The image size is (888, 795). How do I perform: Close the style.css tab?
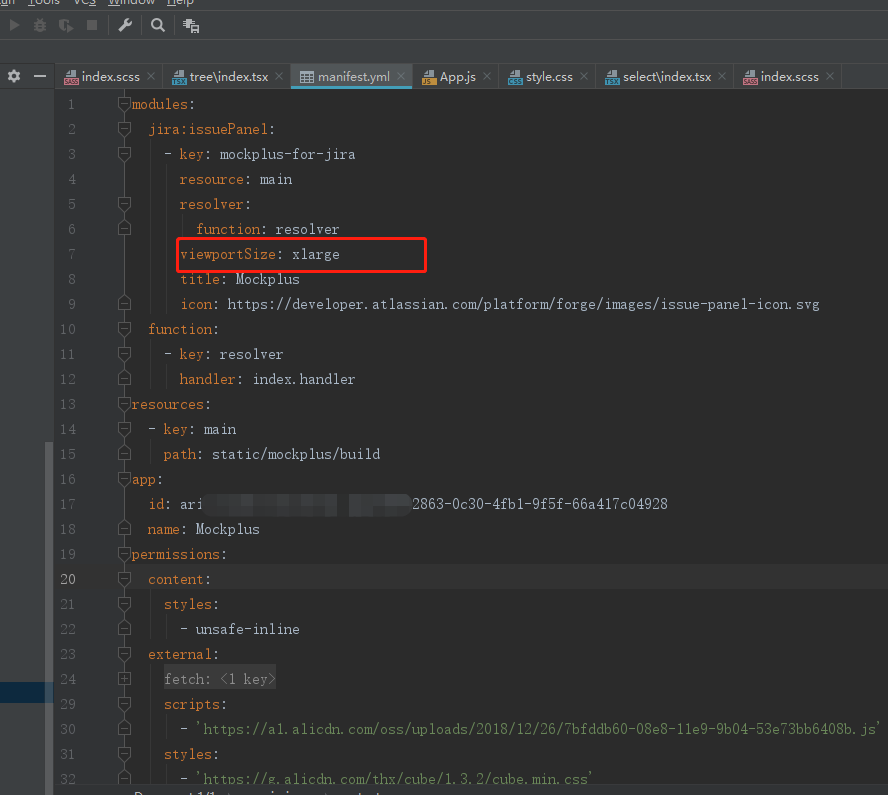[x=584, y=76]
